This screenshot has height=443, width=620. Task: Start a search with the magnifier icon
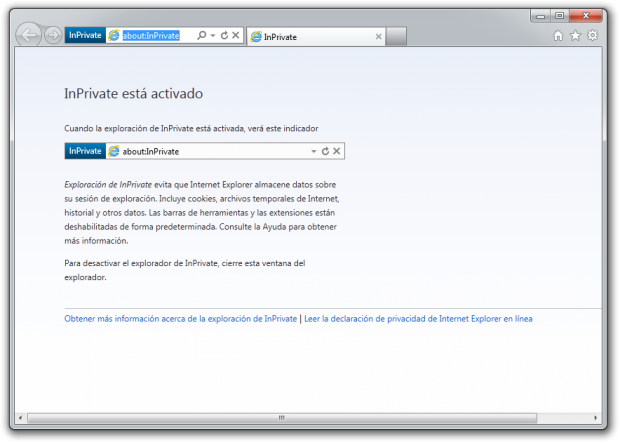tap(201, 35)
